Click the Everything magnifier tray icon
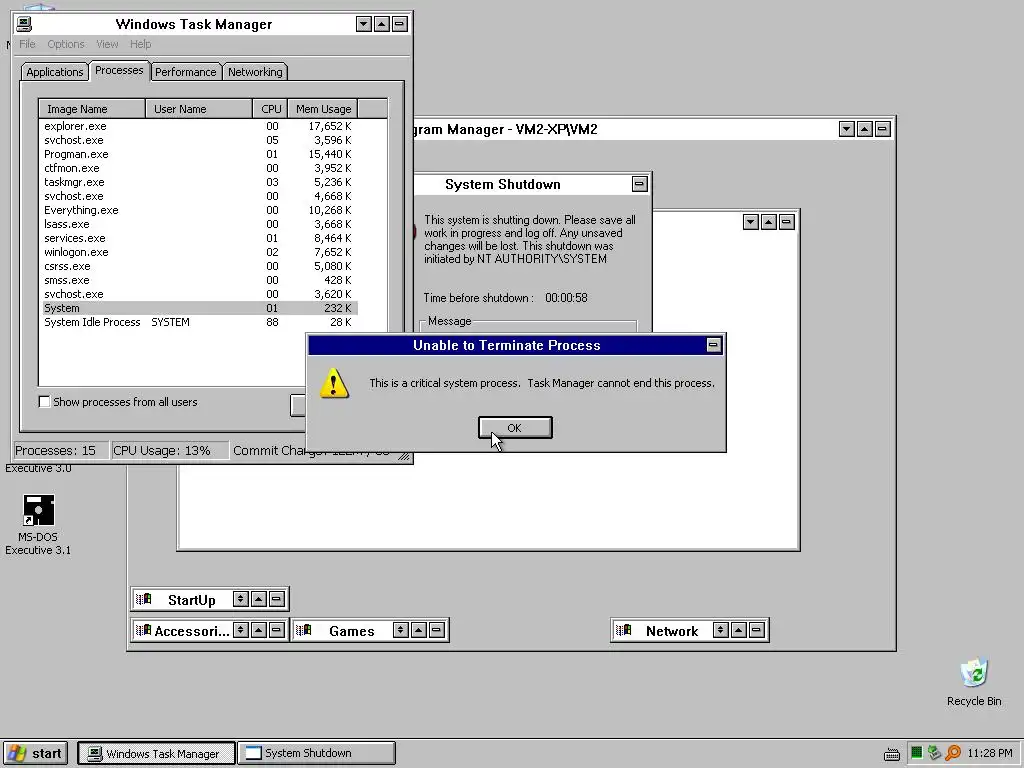 pos(953,753)
